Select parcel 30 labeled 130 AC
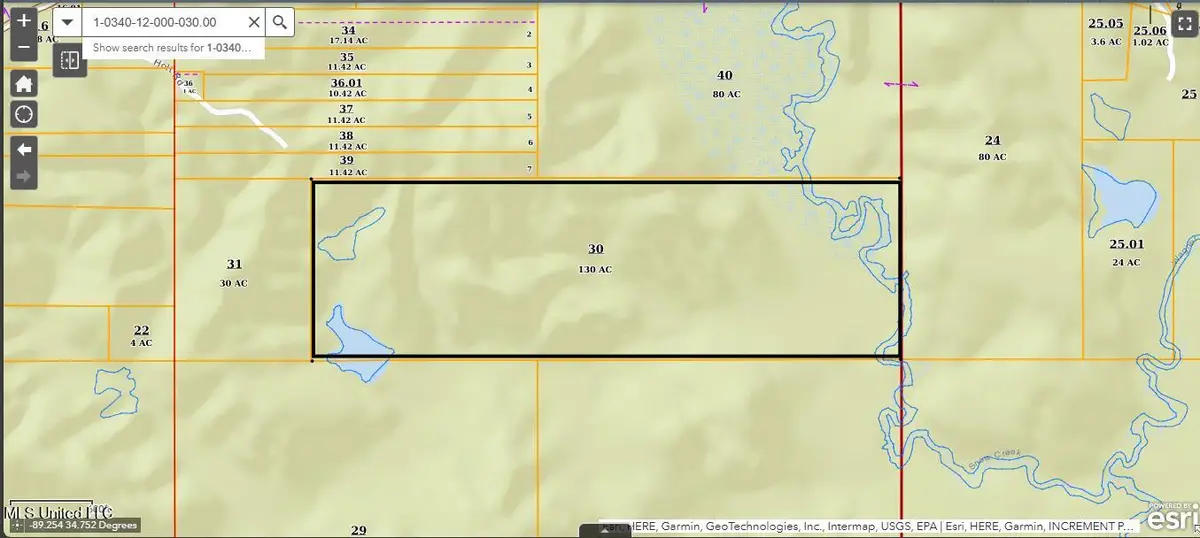This screenshot has height=538, width=1200. pyautogui.click(x=595, y=258)
